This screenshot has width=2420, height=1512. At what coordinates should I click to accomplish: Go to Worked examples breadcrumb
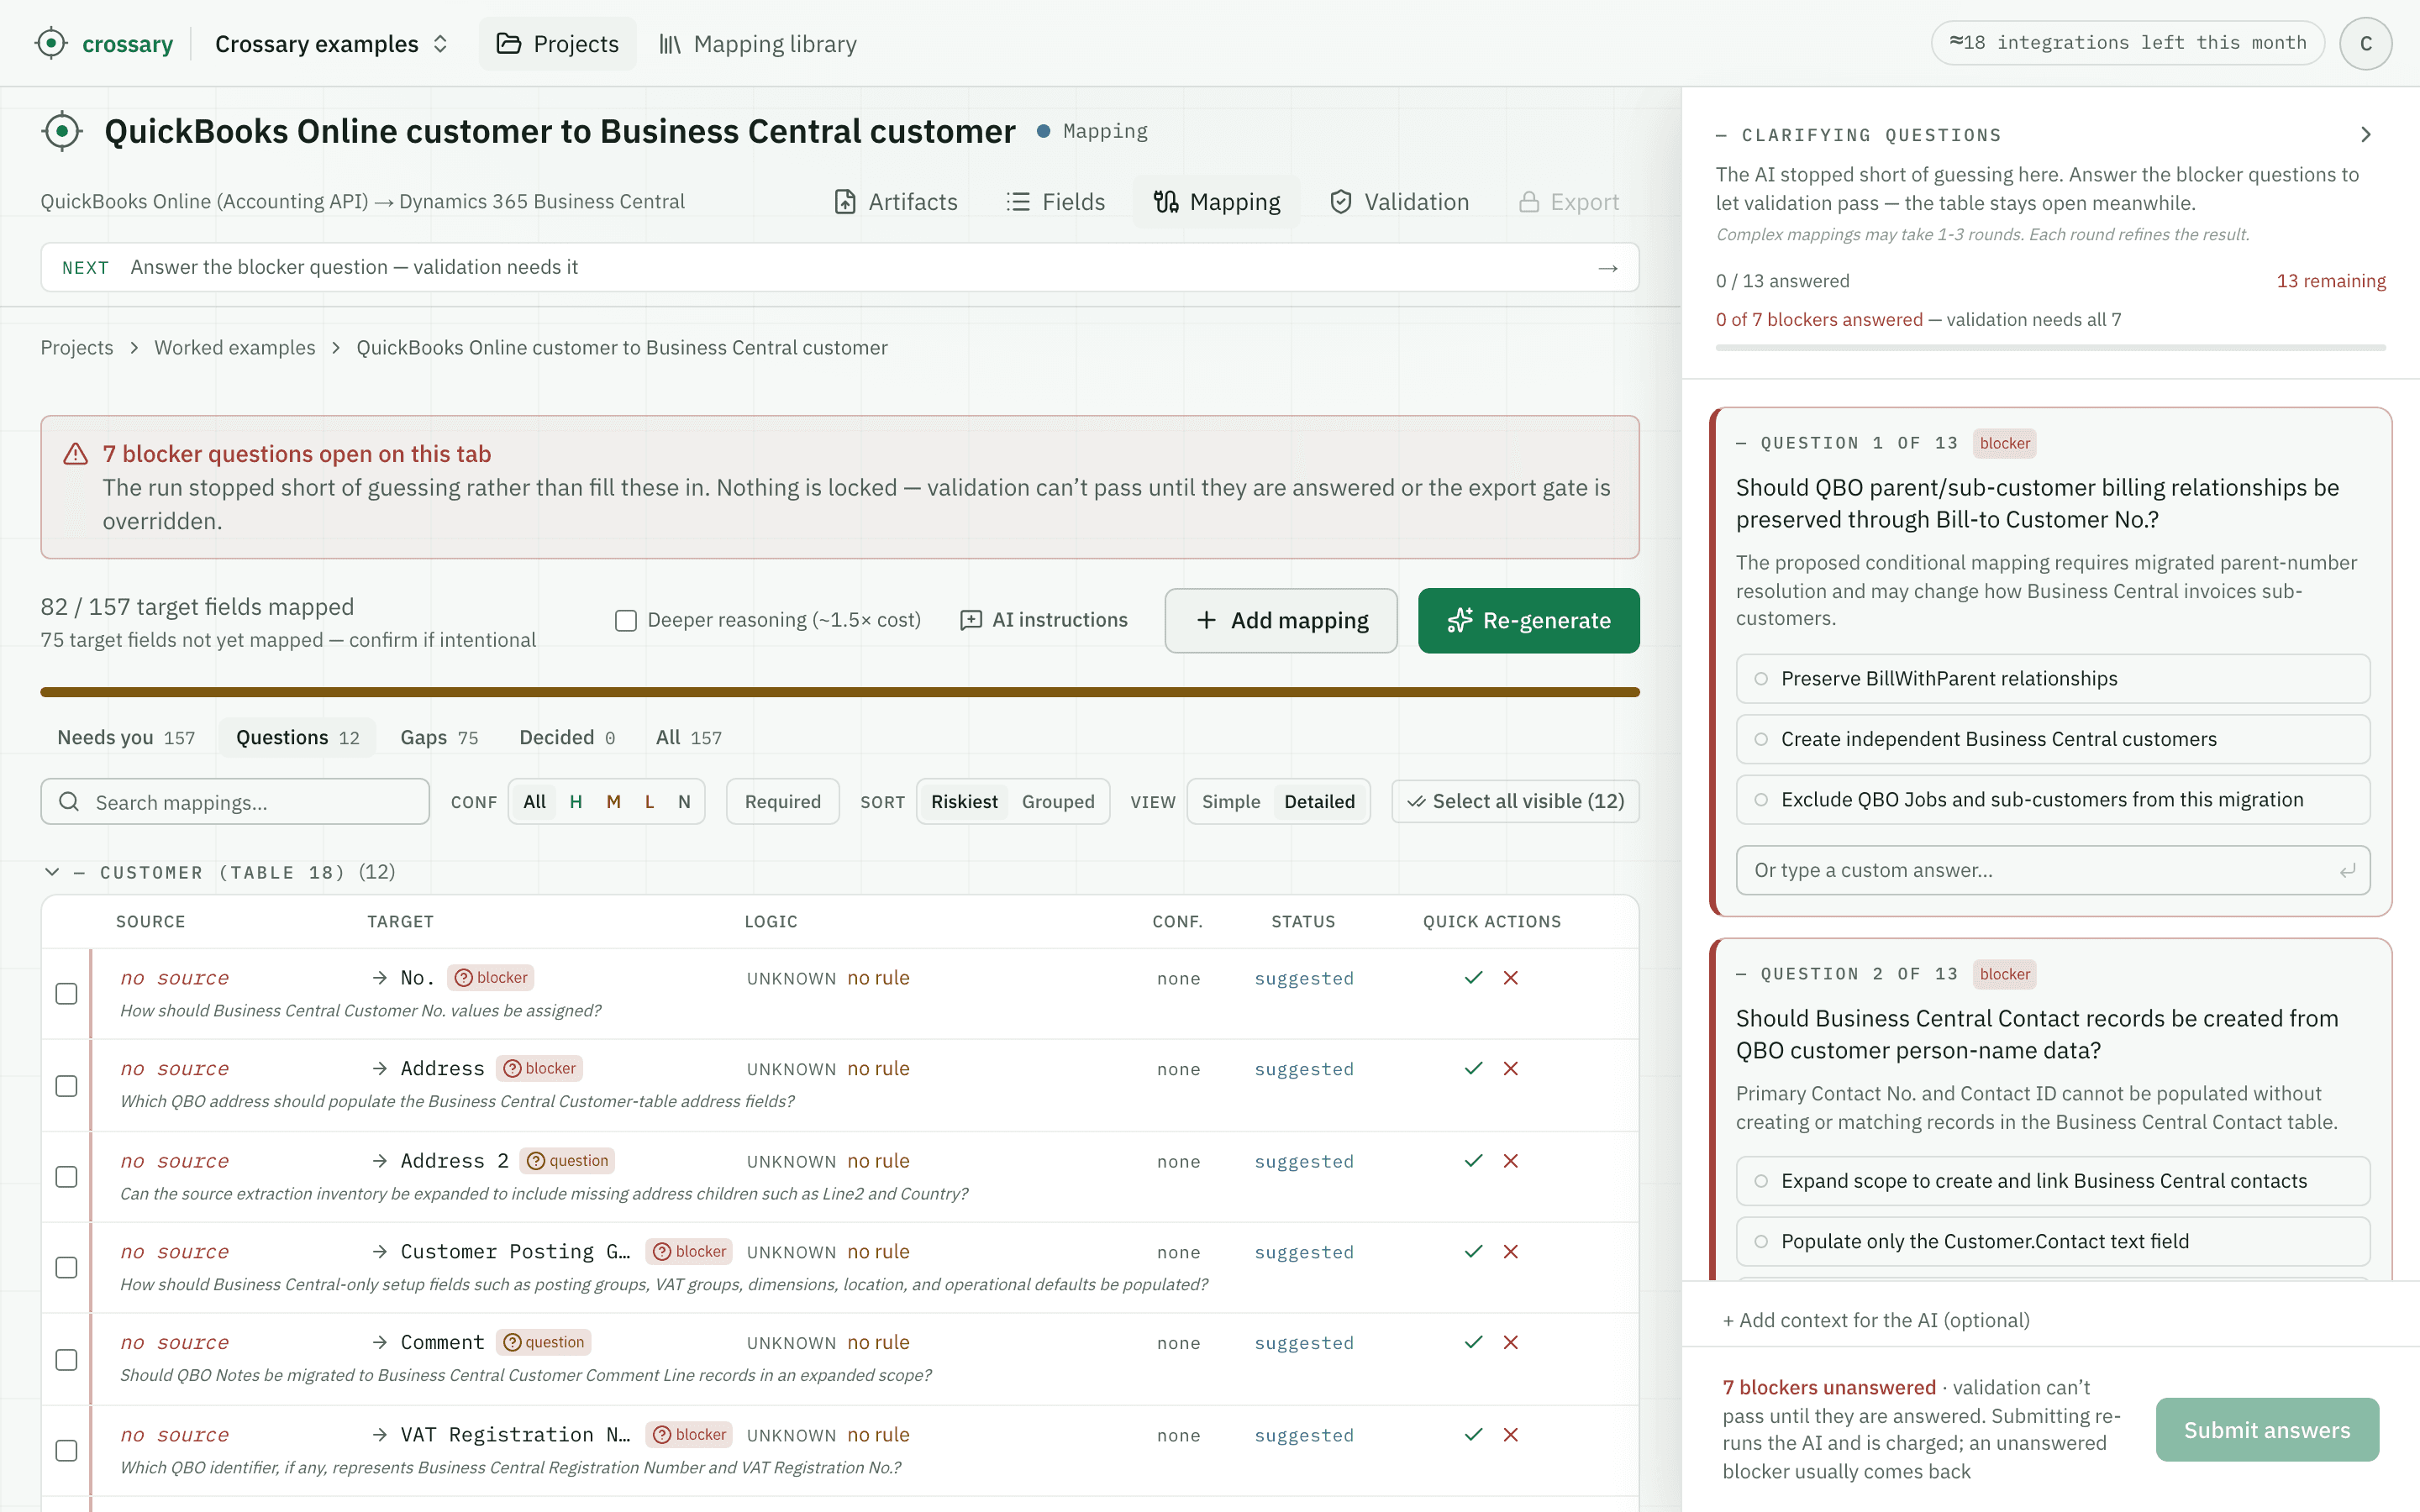pyautogui.click(x=235, y=347)
